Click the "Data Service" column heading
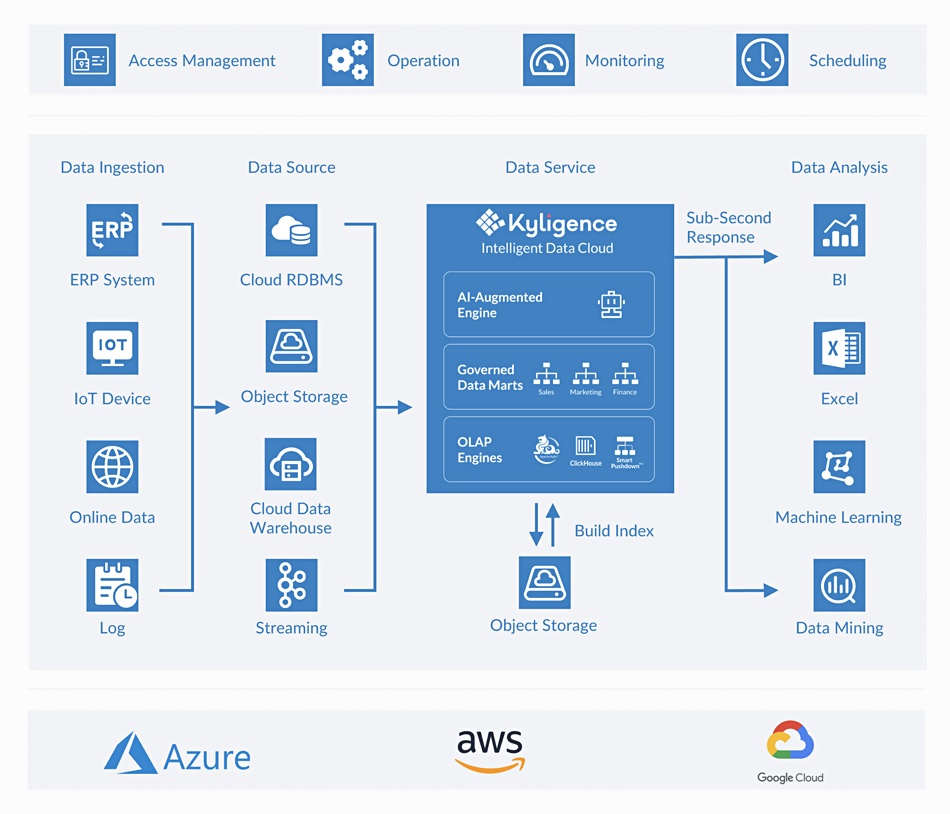The width and height of the screenshot is (950, 814). [550, 167]
